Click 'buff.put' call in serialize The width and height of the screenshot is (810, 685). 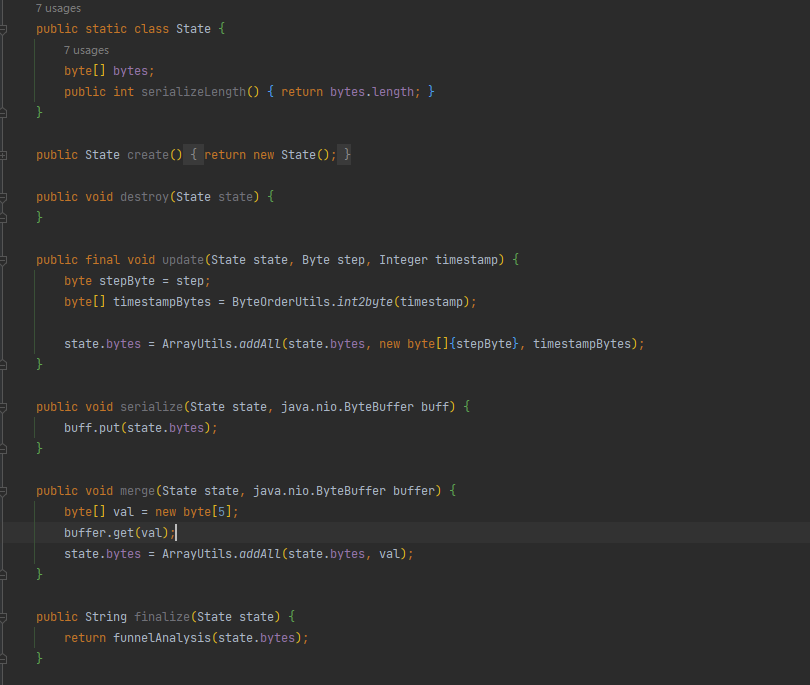(x=92, y=428)
